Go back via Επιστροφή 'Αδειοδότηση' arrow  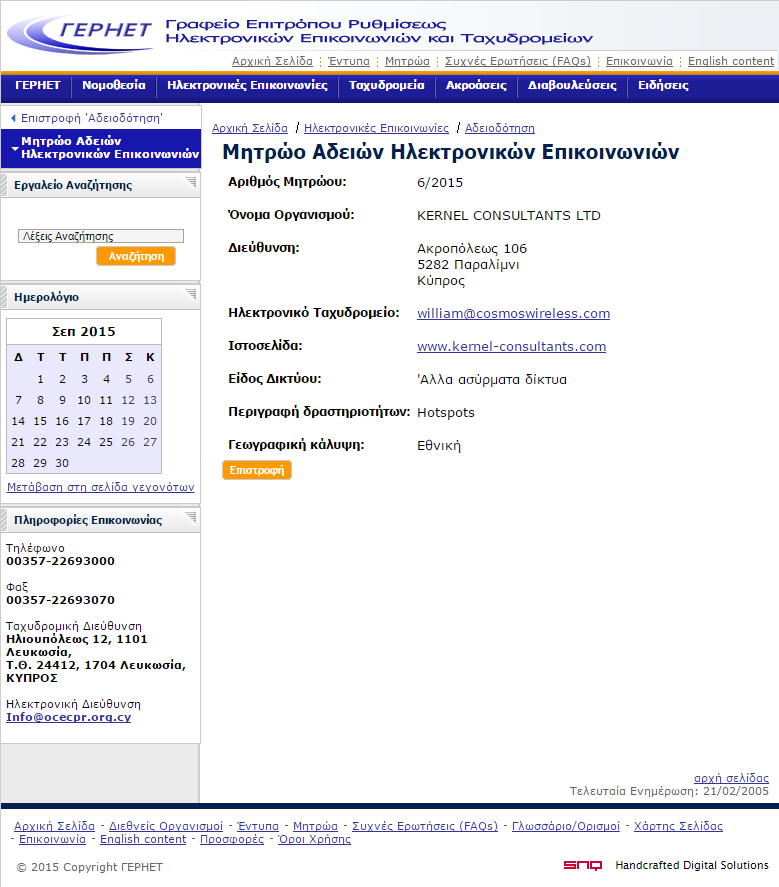coord(13,118)
